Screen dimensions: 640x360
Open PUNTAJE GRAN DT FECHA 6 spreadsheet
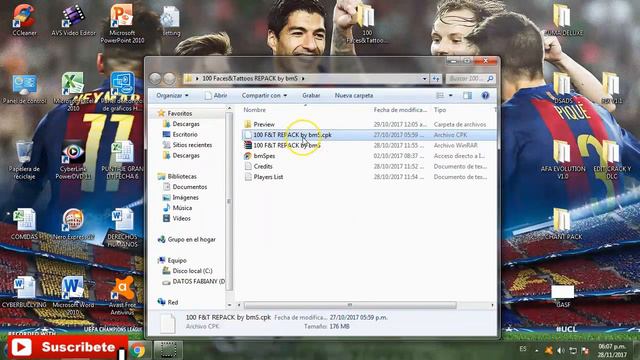tap(122, 160)
